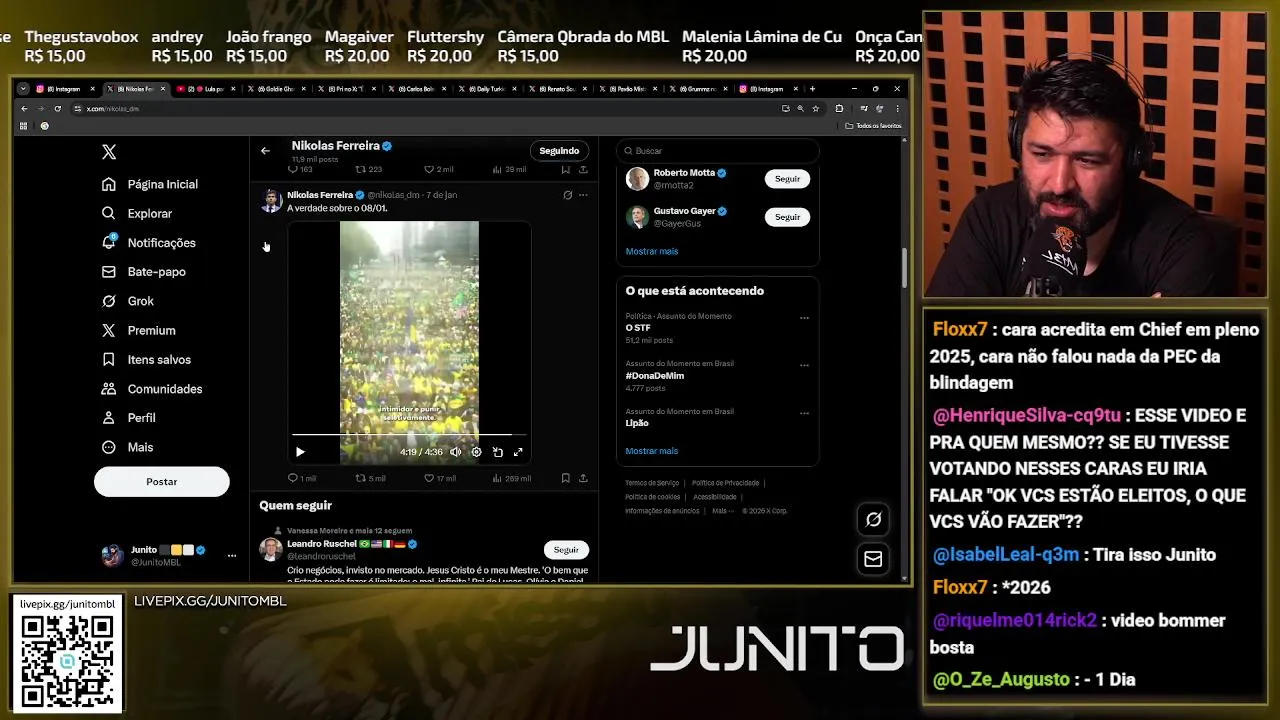Viewport: 1280px width, 720px height.
Task: Click the Seguindo button on the Nikolas Ferreira profile
Action: pyautogui.click(x=559, y=151)
